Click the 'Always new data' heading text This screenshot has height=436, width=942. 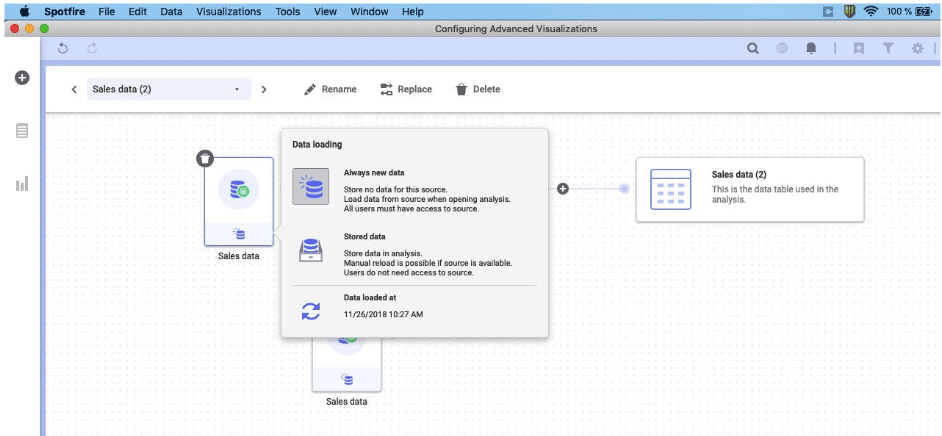(374, 172)
